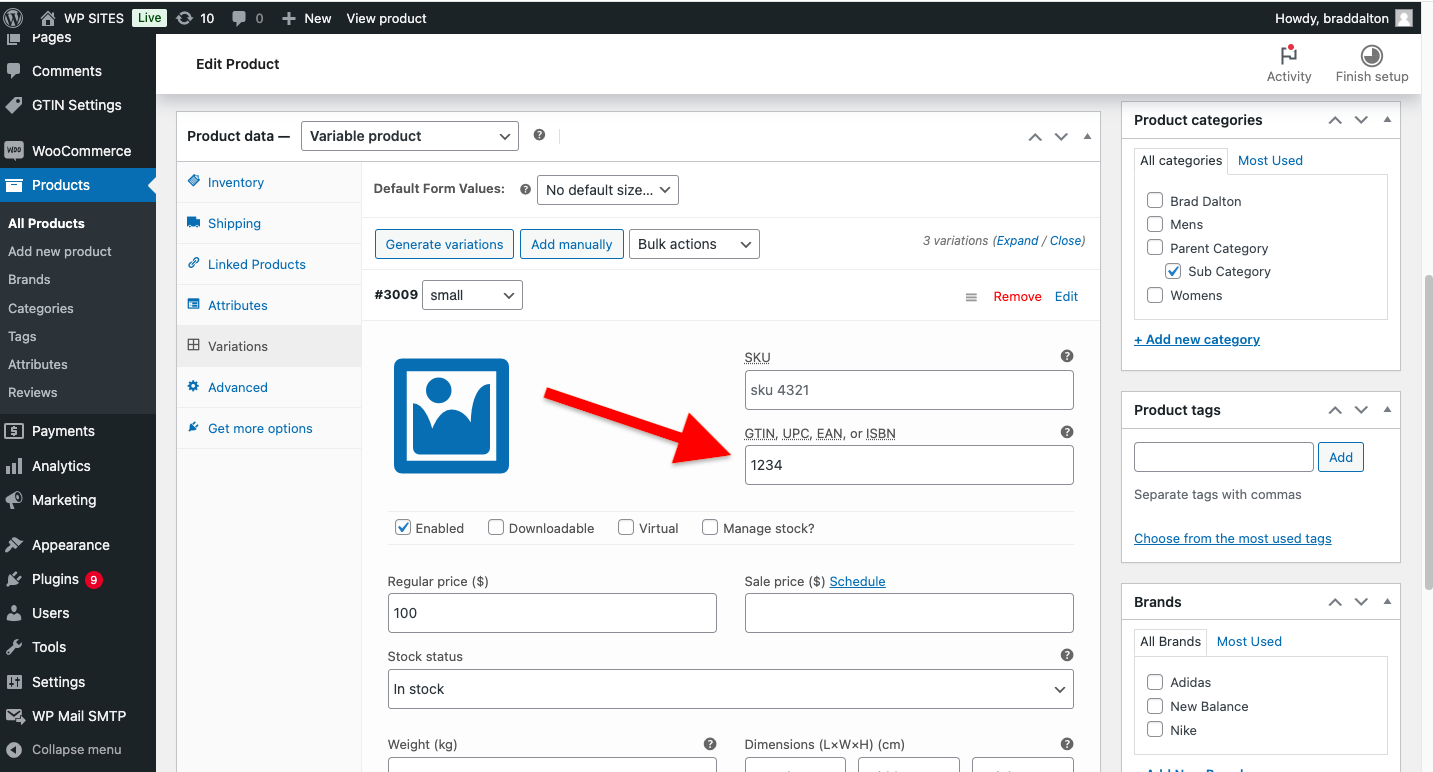Open the Stock status dropdown
The width and height of the screenshot is (1433, 772).
pos(730,689)
